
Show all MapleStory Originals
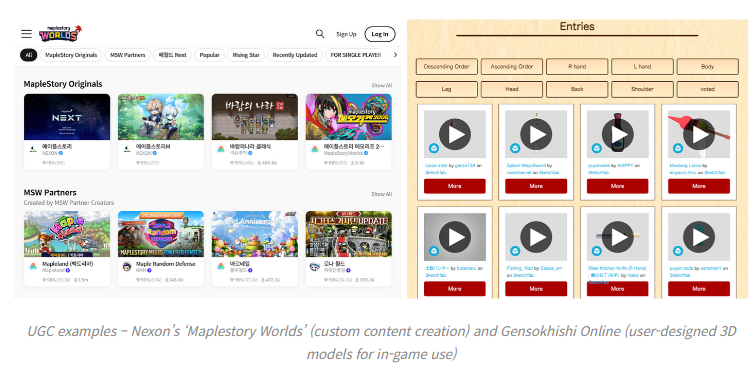pos(381,85)
